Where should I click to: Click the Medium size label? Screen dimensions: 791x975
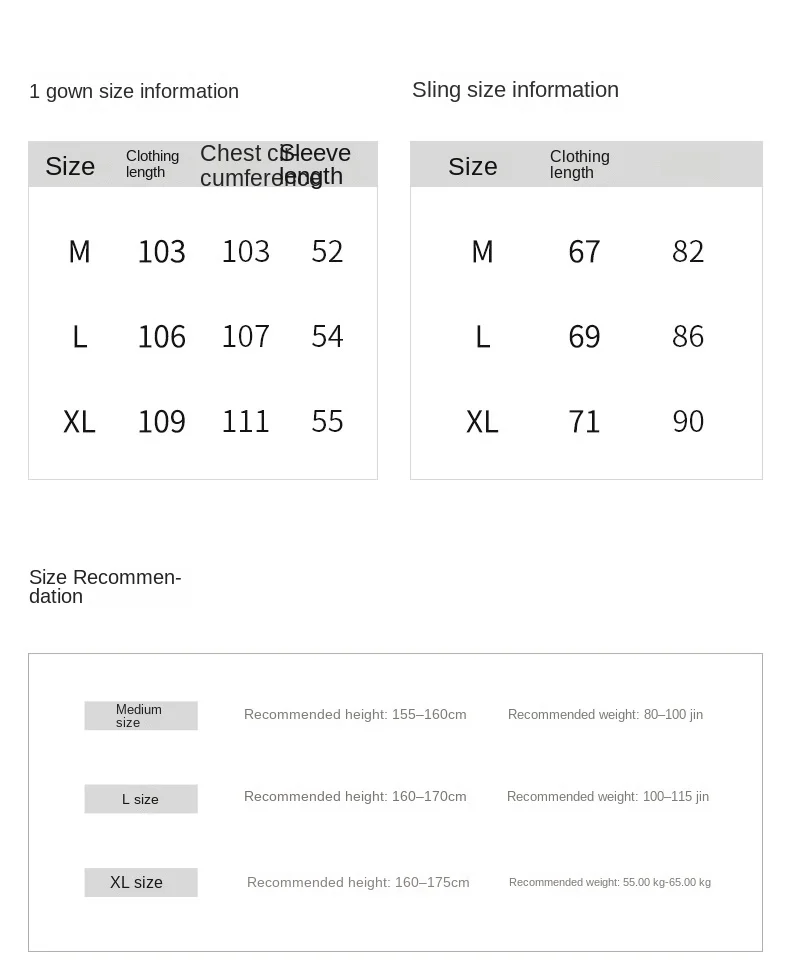point(141,716)
